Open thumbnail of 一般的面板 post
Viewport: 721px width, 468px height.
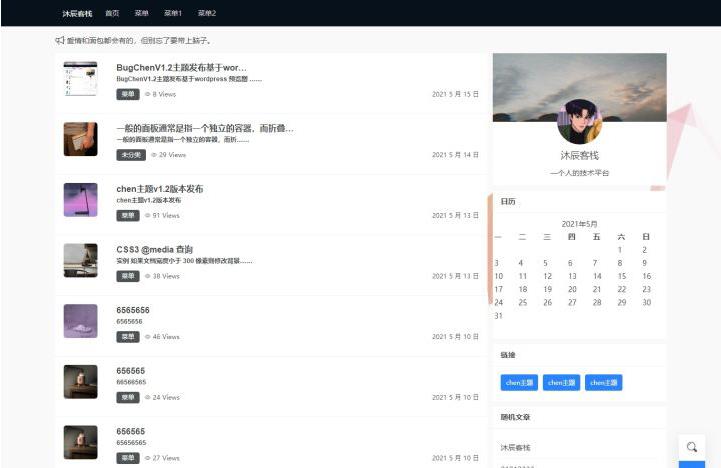pos(80,139)
